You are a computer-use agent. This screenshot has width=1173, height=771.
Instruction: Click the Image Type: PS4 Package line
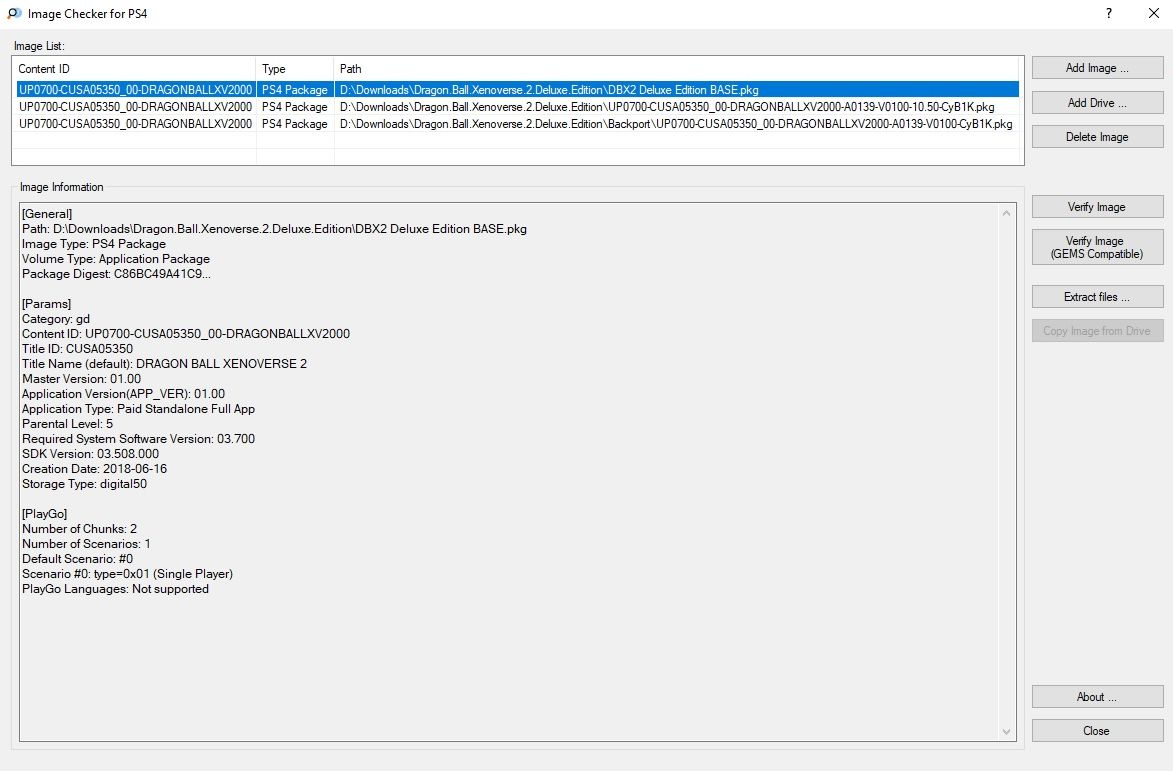point(94,244)
